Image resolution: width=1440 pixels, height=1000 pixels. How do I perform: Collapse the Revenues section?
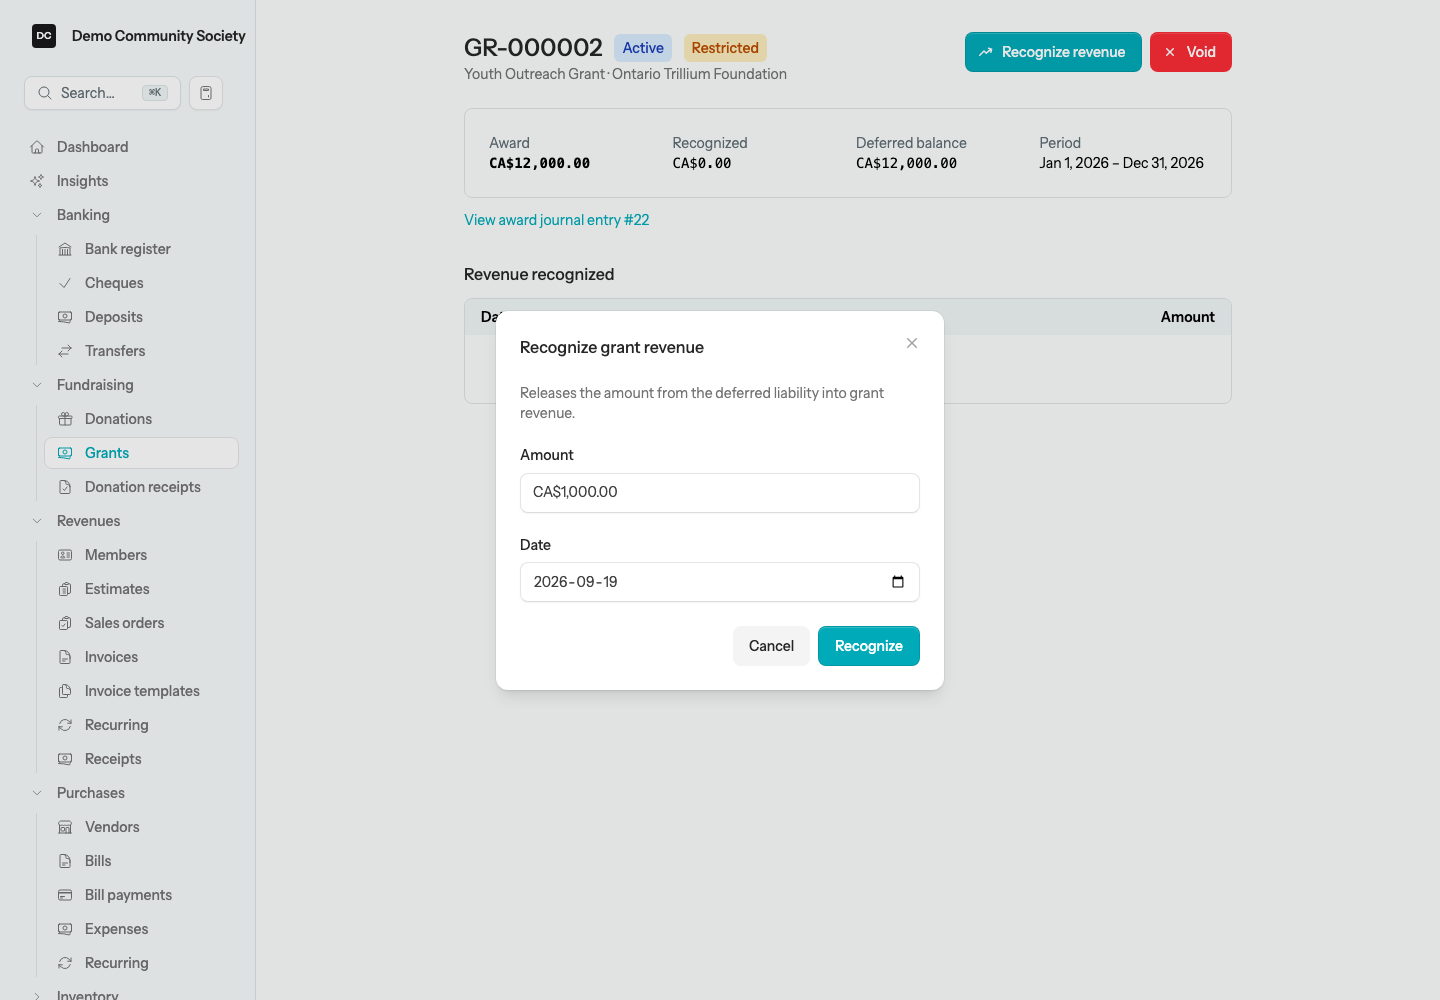point(37,521)
